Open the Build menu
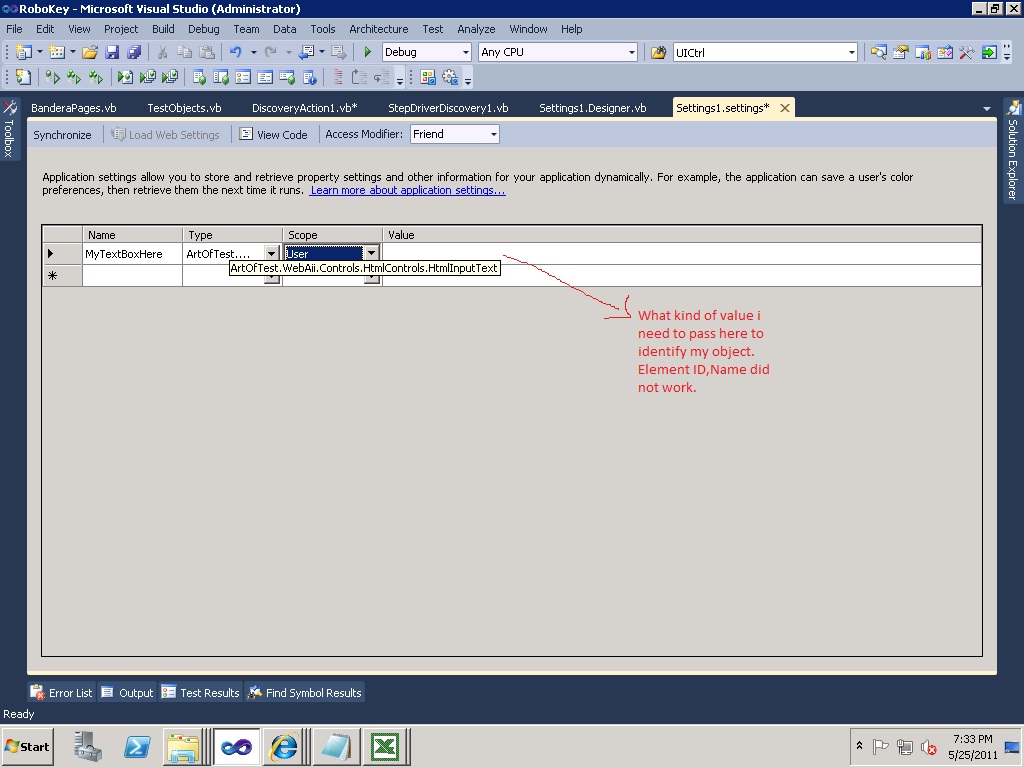The height and width of the screenshot is (768, 1024). 163,29
